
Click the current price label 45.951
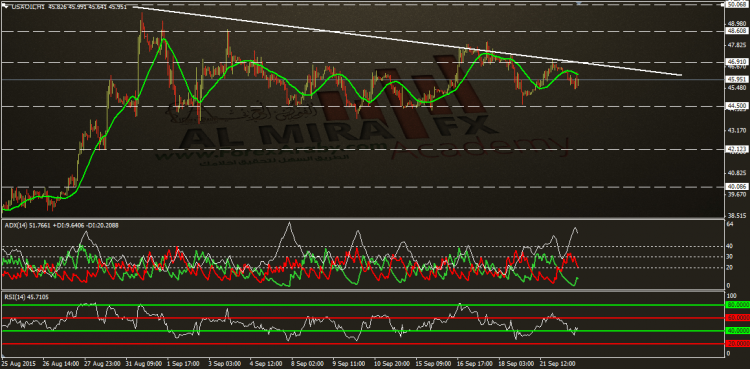736,79
